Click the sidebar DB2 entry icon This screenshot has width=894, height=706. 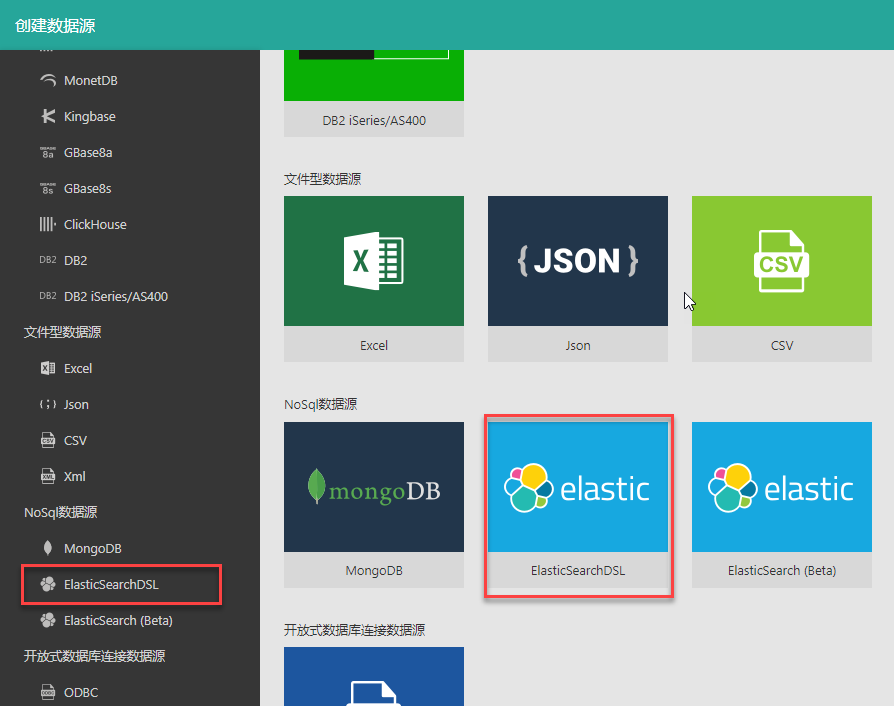tap(48, 260)
